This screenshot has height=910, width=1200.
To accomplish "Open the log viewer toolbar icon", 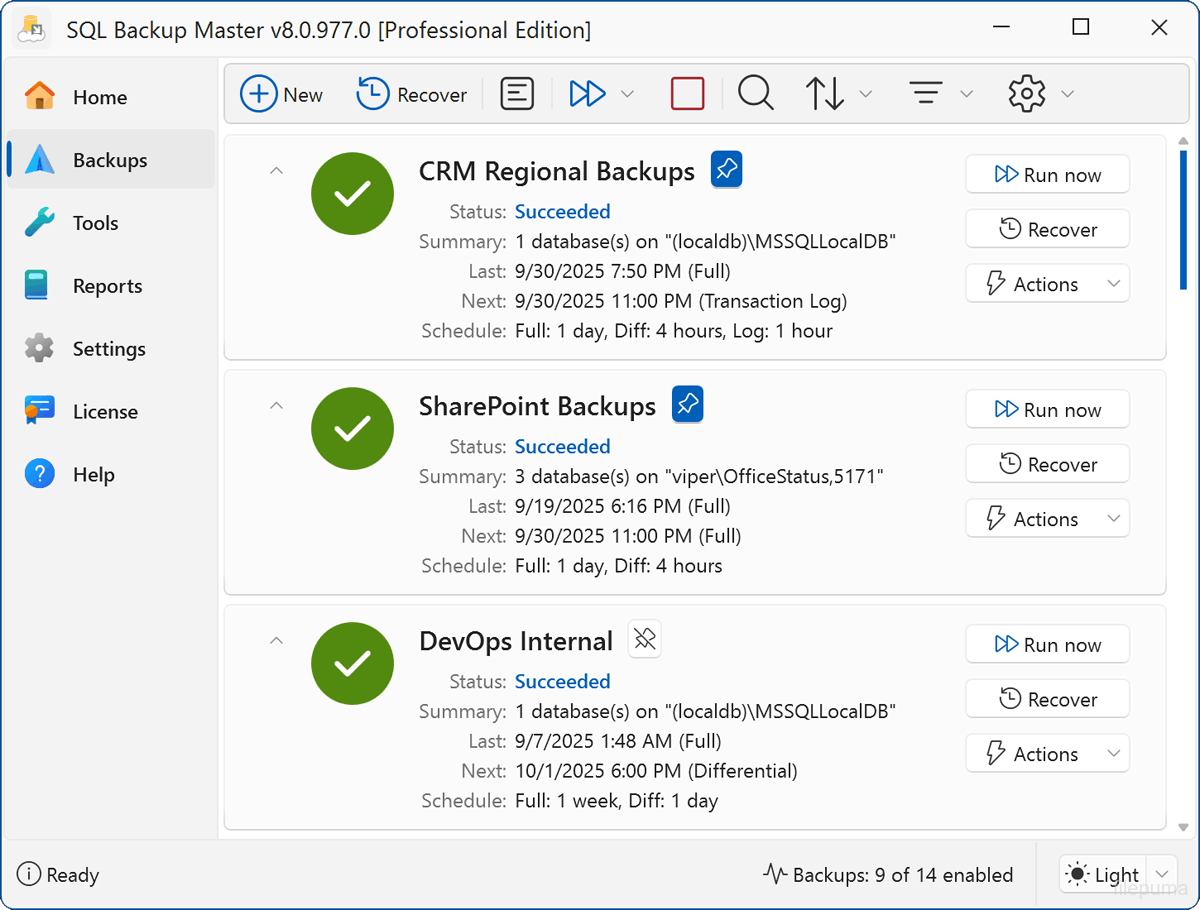I will (517, 93).
